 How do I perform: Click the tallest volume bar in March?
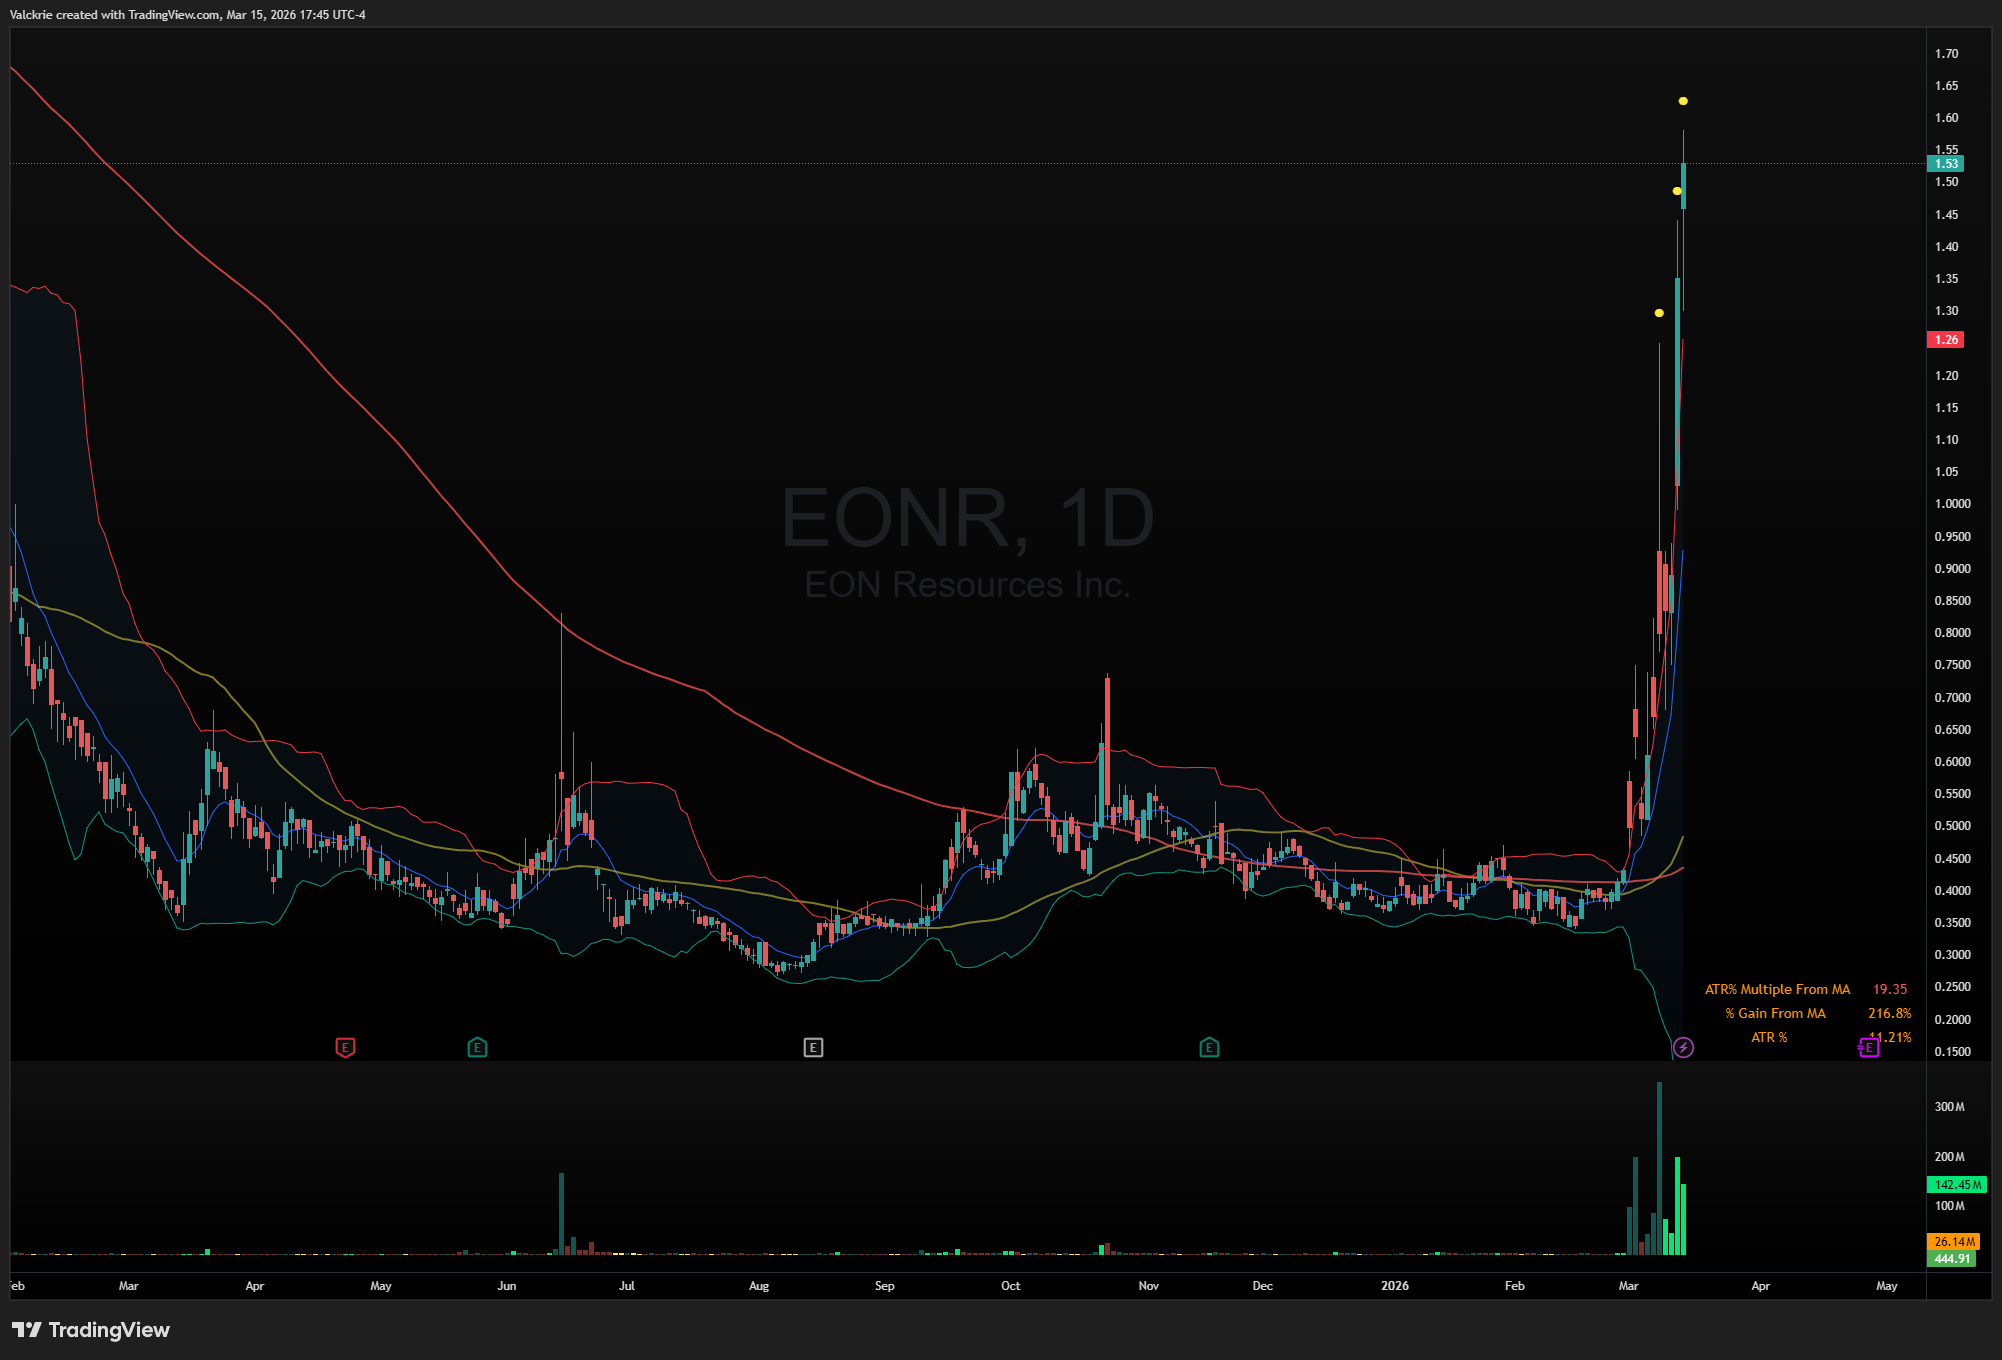pos(1659,1170)
